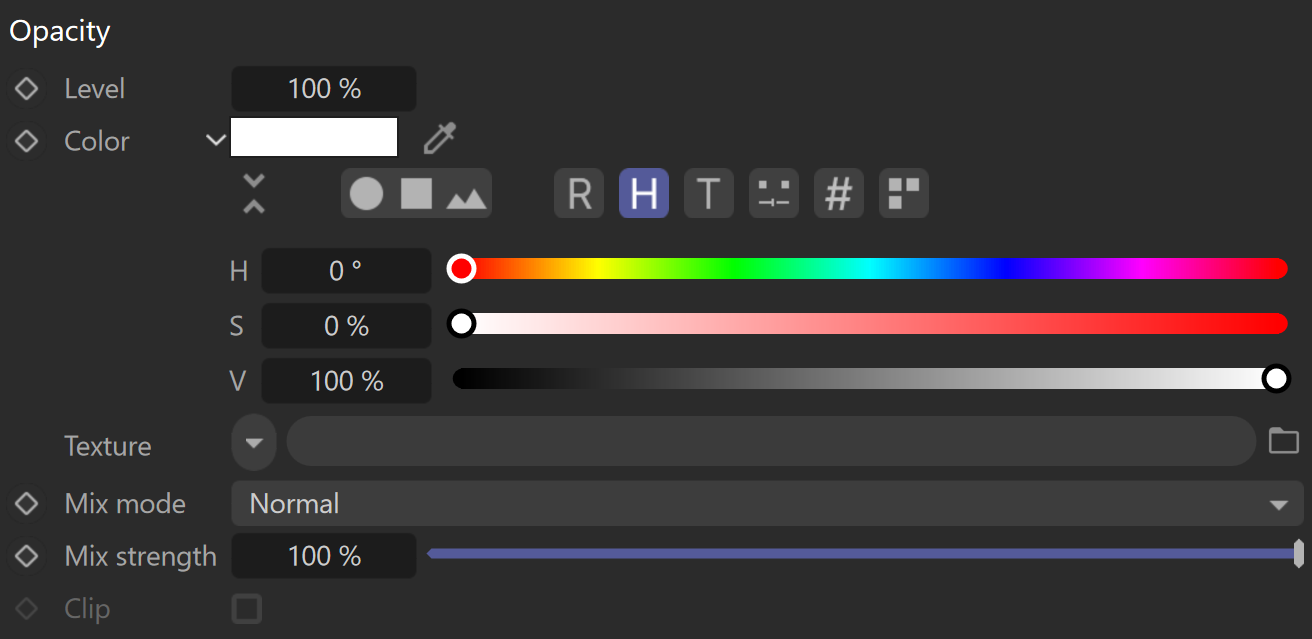Screen dimensions: 1312x639
Task: Switch to Kelvin temperature mode
Action: [x=708, y=193]
